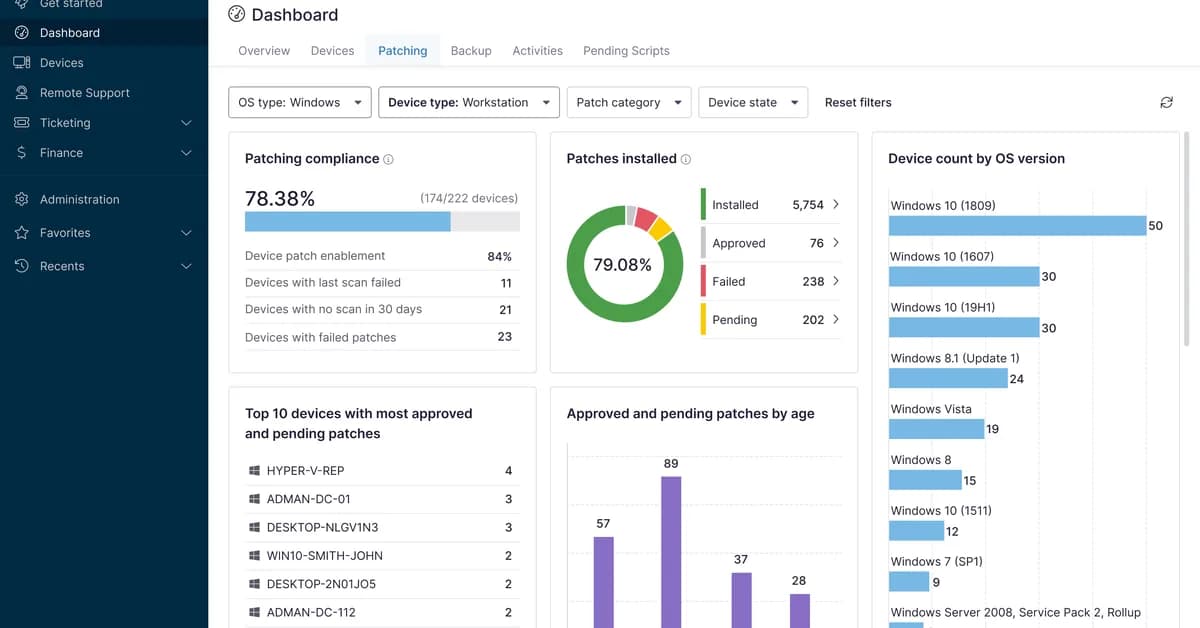Click the Recents clock icon

pos(22,266)
